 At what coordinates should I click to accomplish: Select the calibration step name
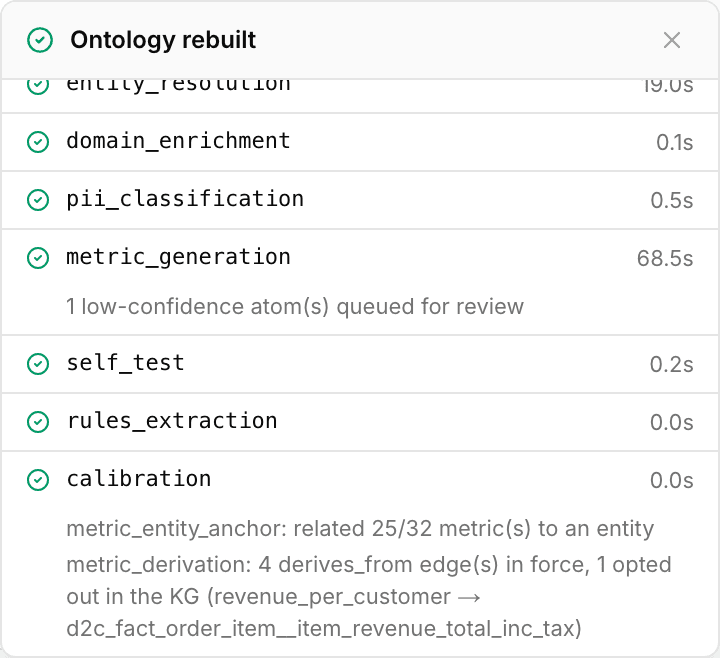139,479
